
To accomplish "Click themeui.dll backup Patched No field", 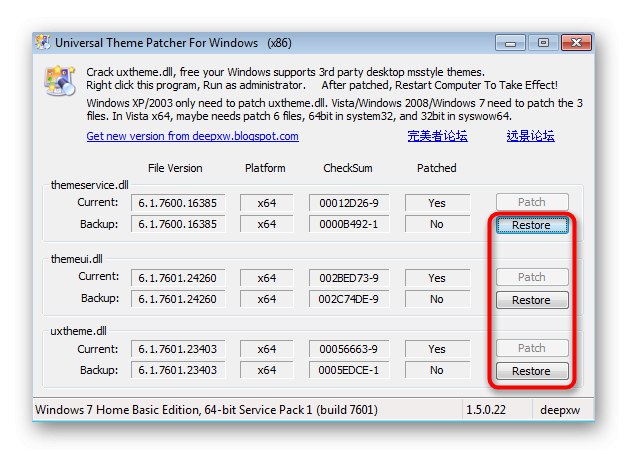I will 437,299.
